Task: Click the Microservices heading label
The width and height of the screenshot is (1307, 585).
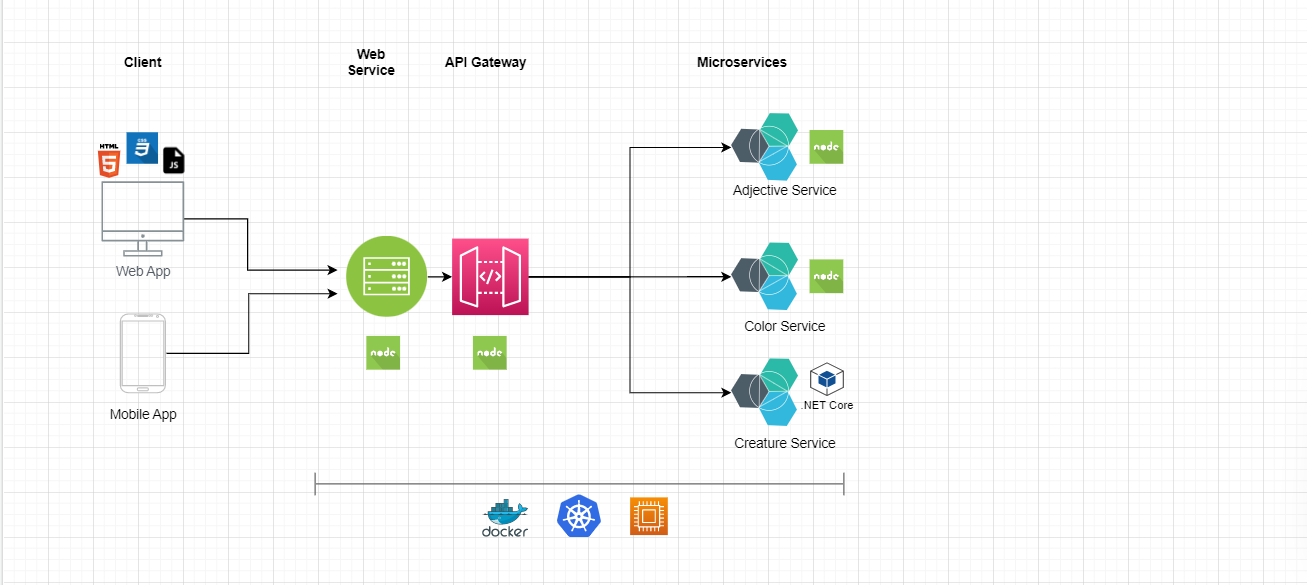Action: pos(742,62)
